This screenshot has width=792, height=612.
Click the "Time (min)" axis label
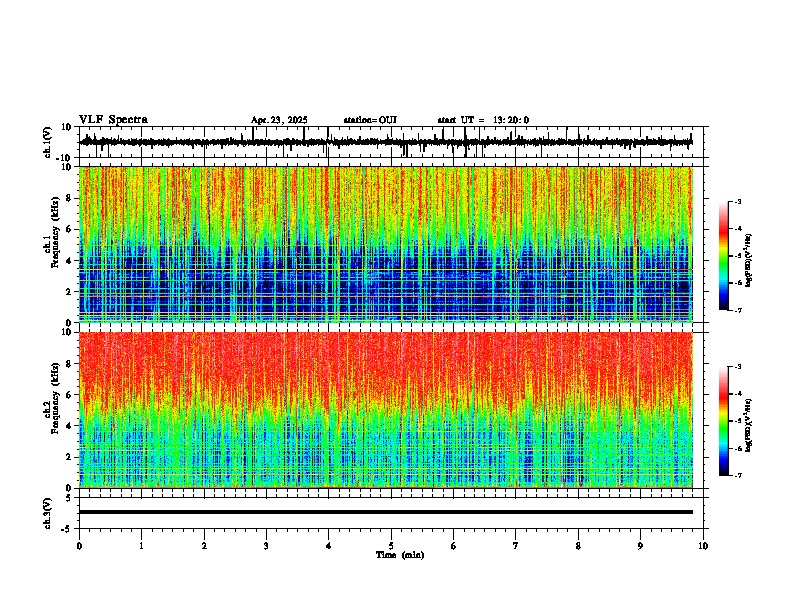(x=400, y=555)
